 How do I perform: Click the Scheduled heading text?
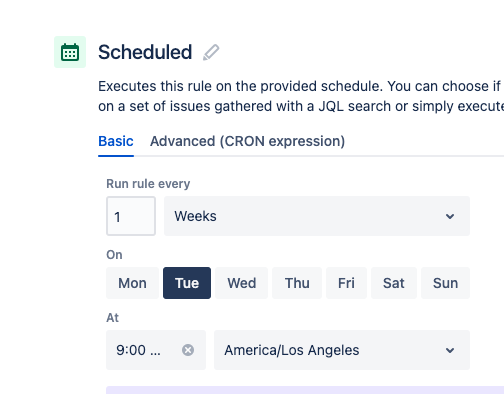145,52
